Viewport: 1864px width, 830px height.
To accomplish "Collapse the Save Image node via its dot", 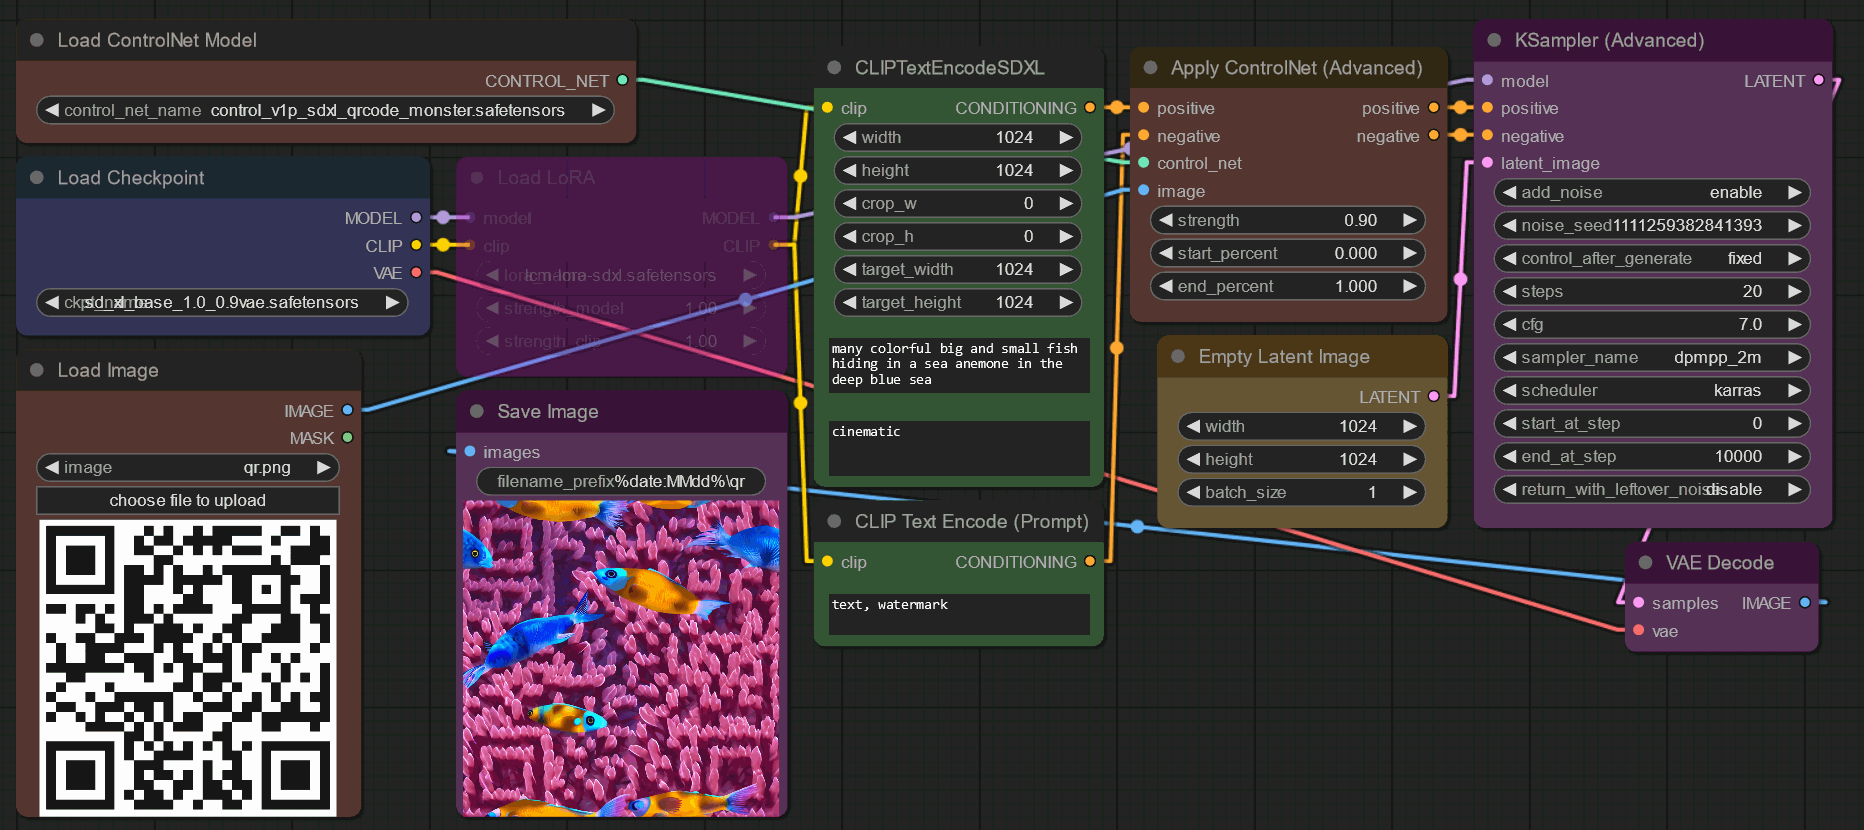I will click(x=477, y=411).
